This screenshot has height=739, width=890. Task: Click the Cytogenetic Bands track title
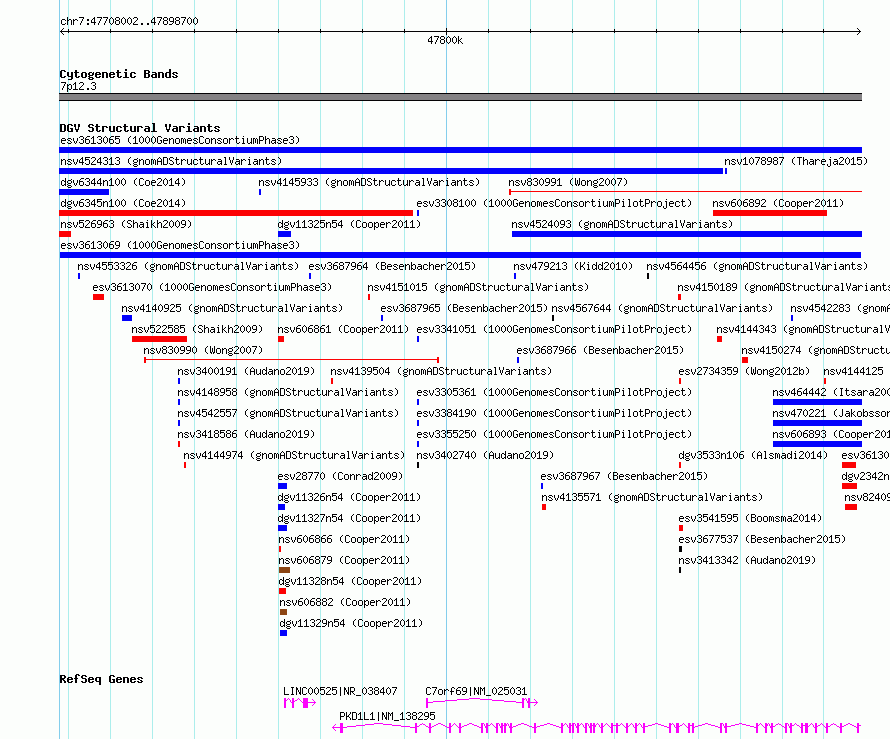(119, 74)
